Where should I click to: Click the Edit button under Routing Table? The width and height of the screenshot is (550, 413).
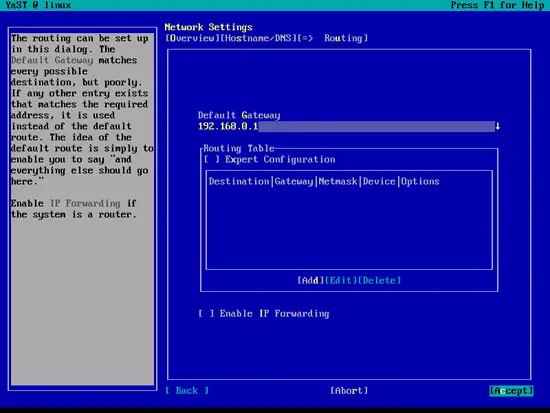click(x=341, y=280)
